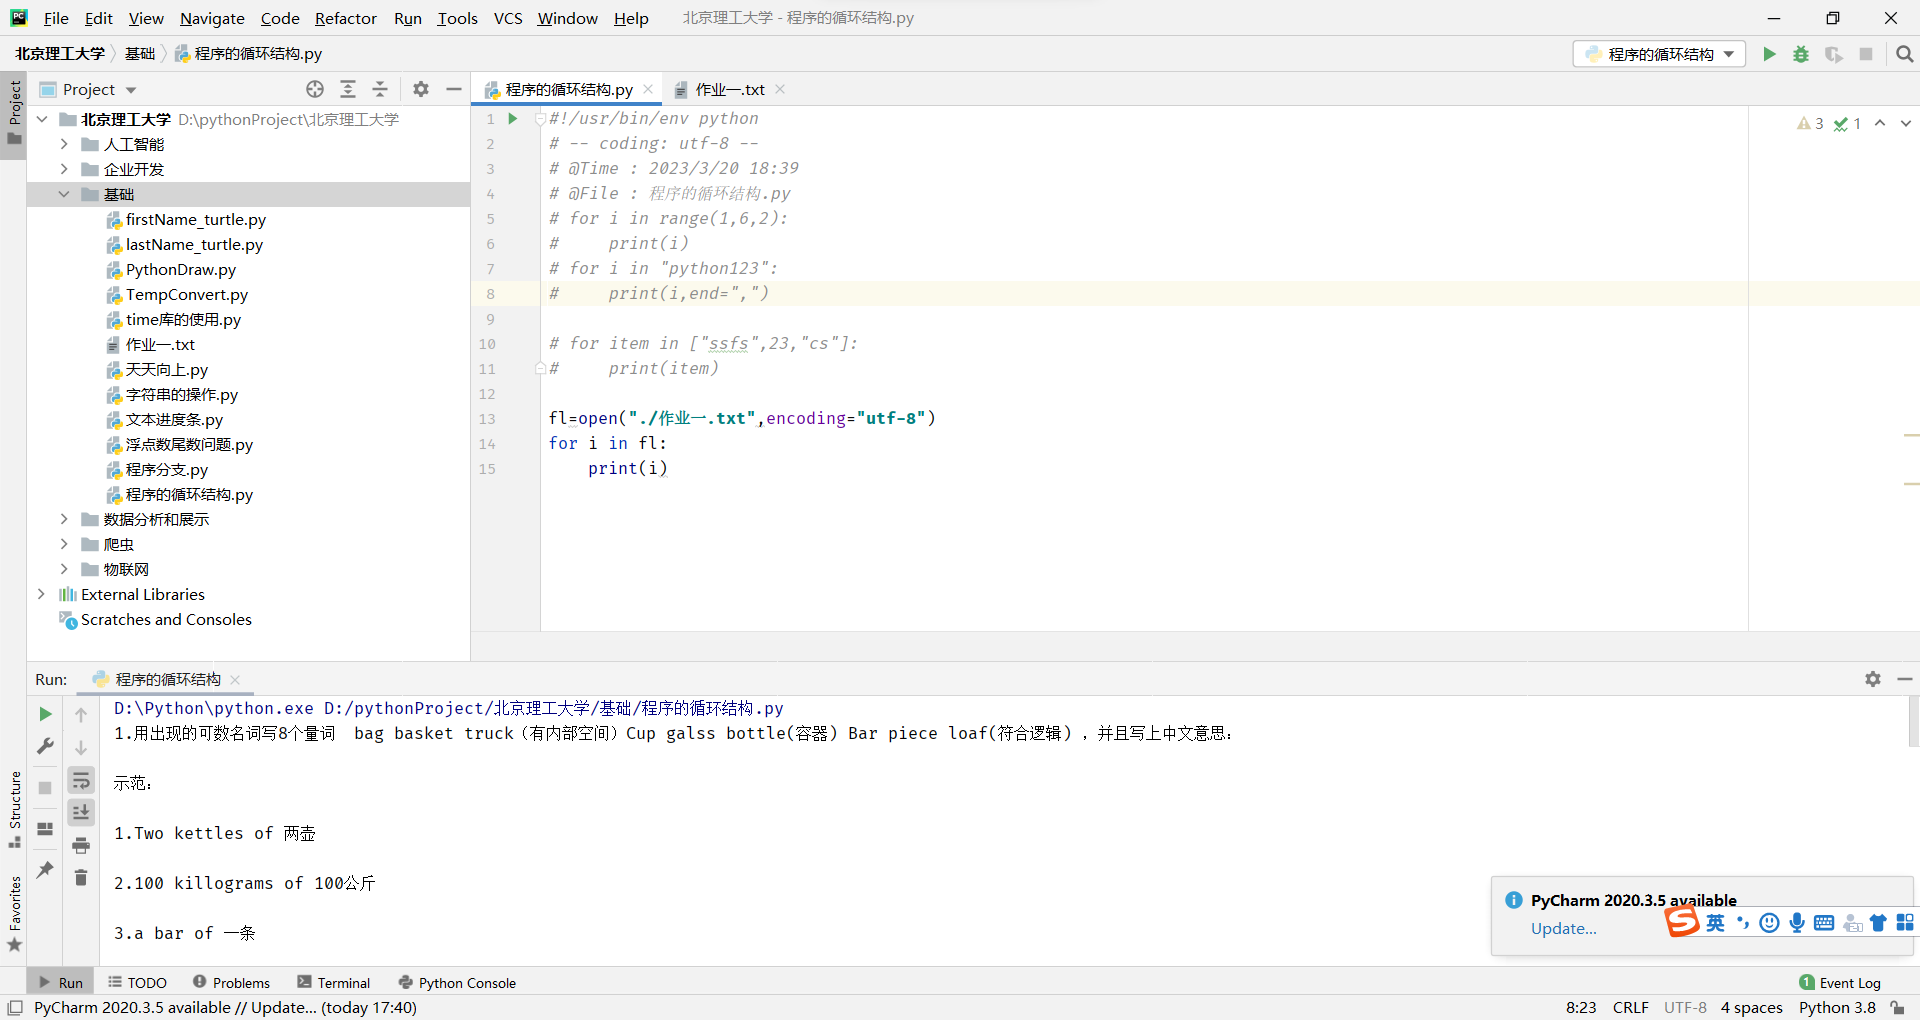Expand all icon in Project panel

point(348,89)
